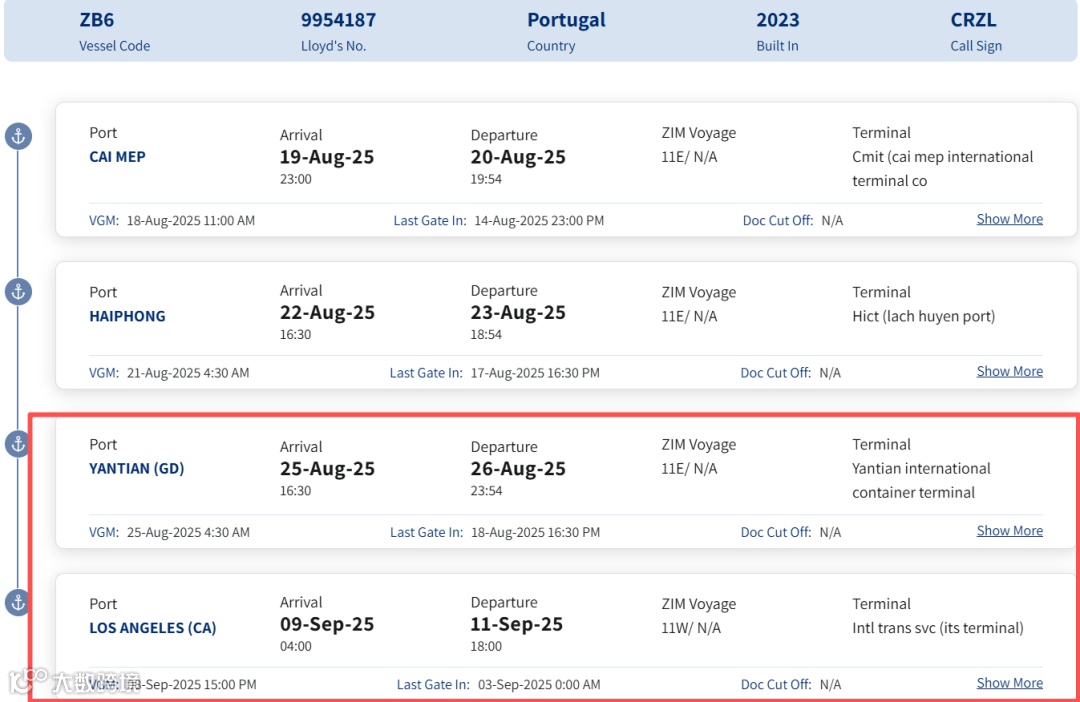
Task: Expand Show More for Los Angeles port
Action: pos(1009,683)
